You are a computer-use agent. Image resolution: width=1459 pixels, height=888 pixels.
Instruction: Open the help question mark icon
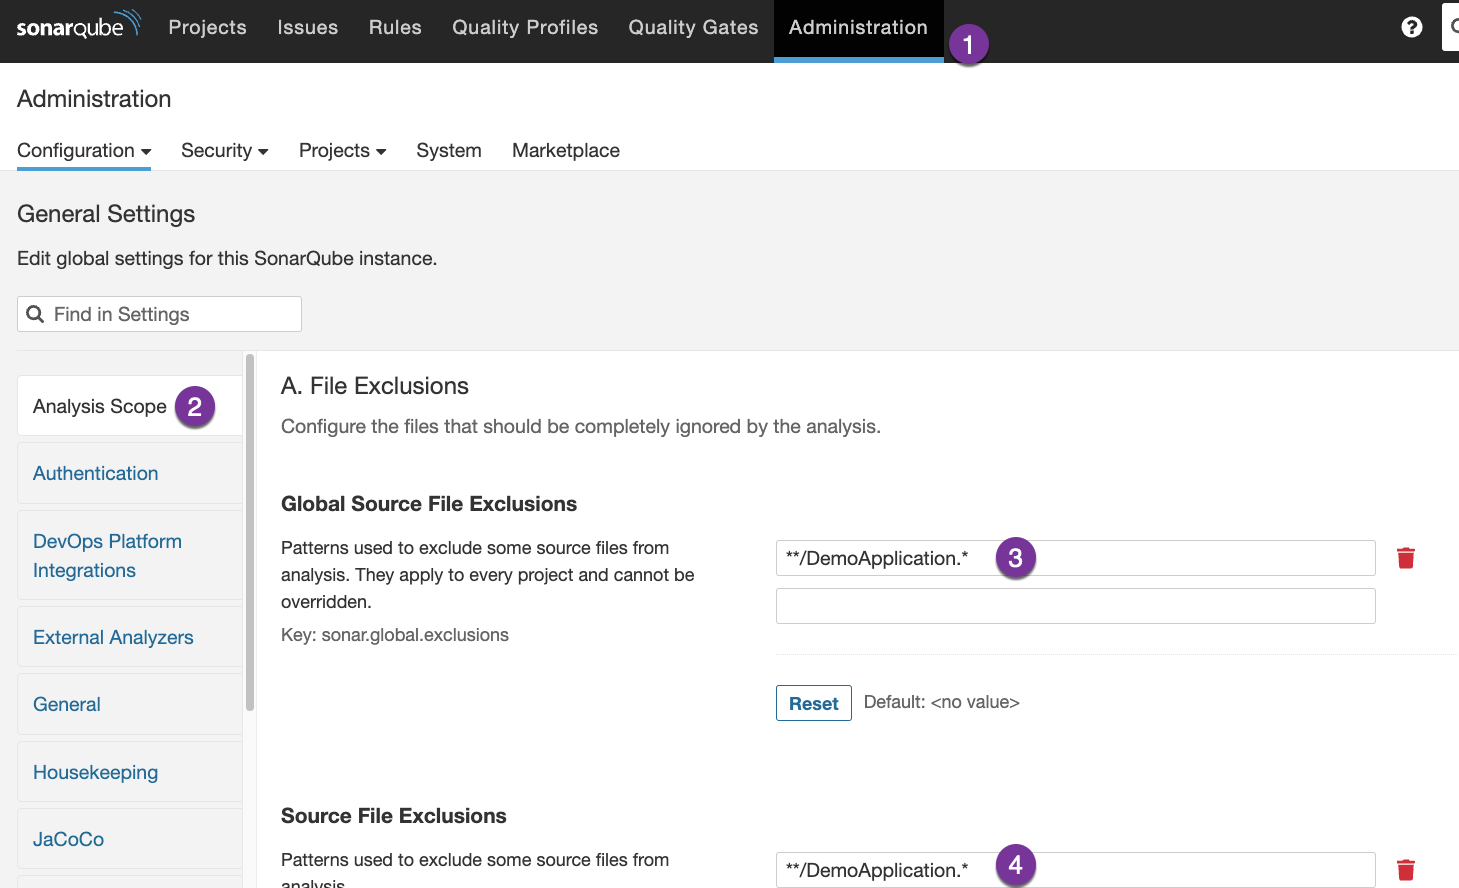pos(1411,27)
